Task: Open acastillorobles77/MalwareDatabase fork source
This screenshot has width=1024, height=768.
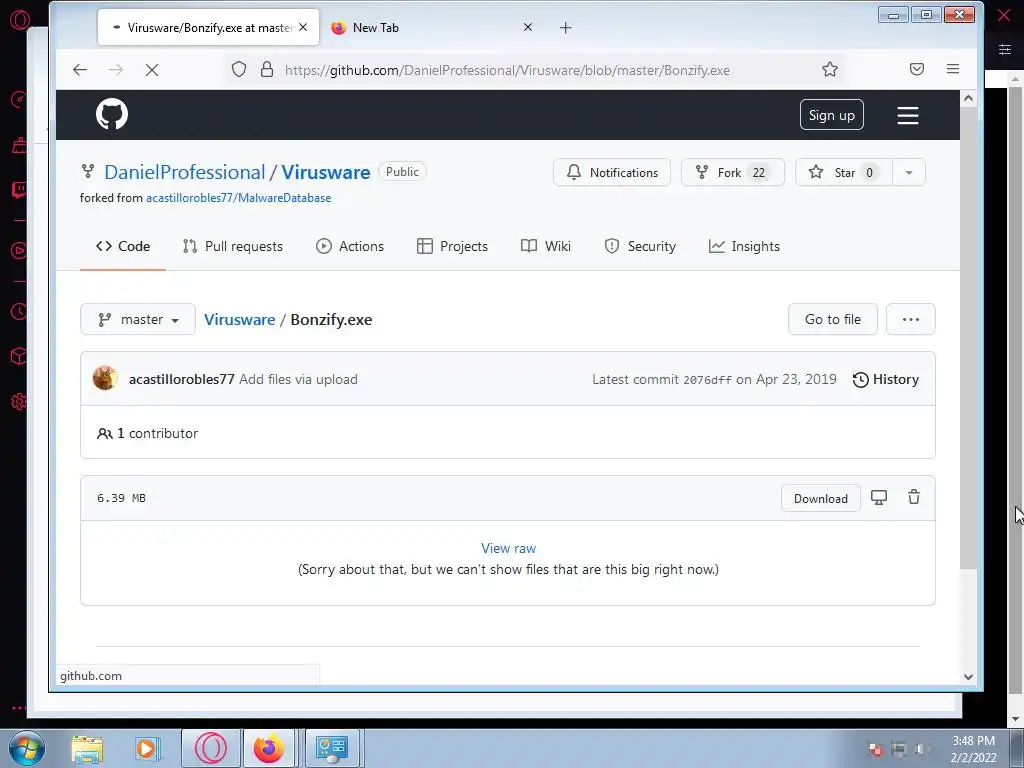Action: tap(238, 198)
